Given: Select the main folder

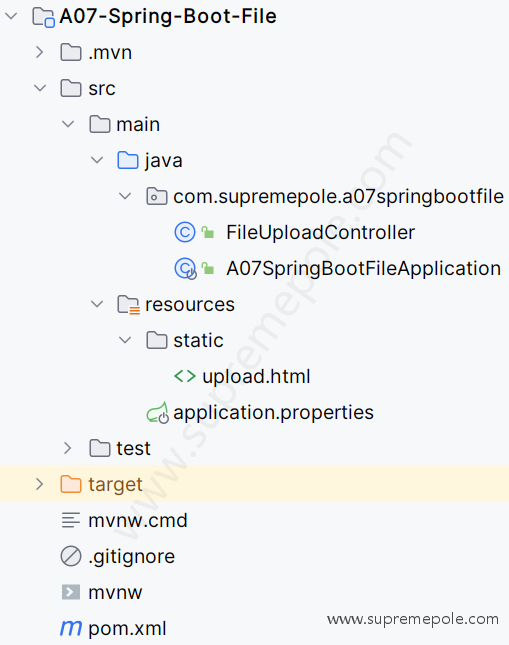Looking at the screenshot, I should 125,124.
